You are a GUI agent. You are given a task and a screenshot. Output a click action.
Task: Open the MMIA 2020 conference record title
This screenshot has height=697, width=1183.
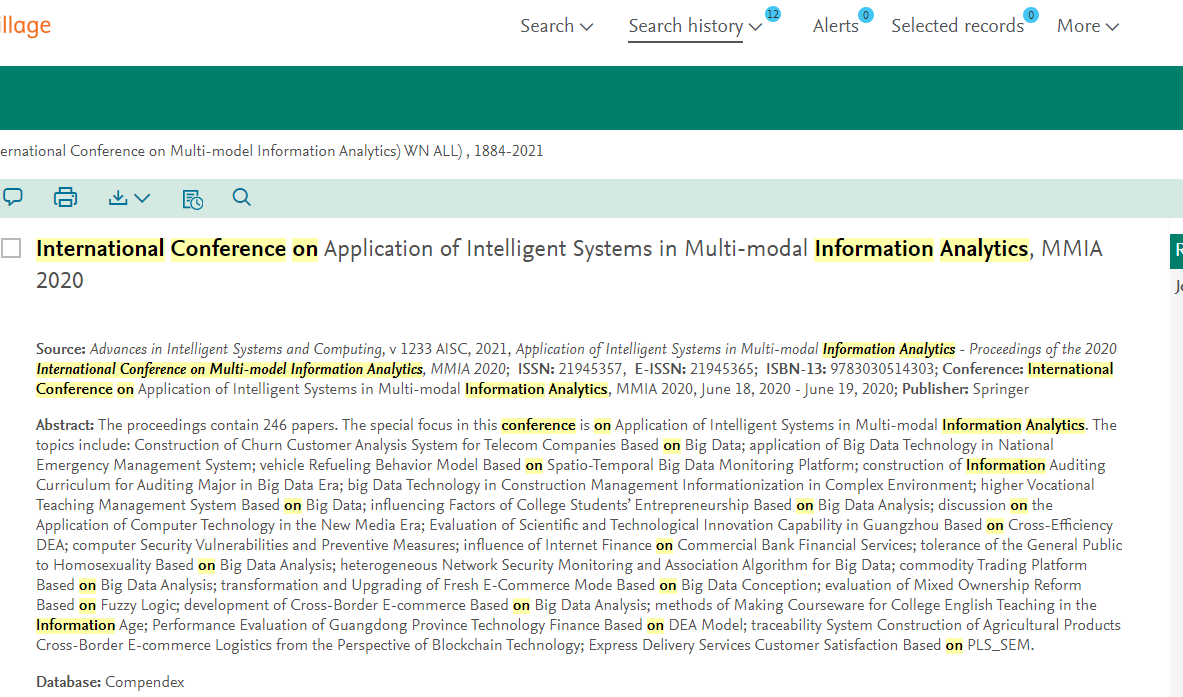click(x=568, y=249)
